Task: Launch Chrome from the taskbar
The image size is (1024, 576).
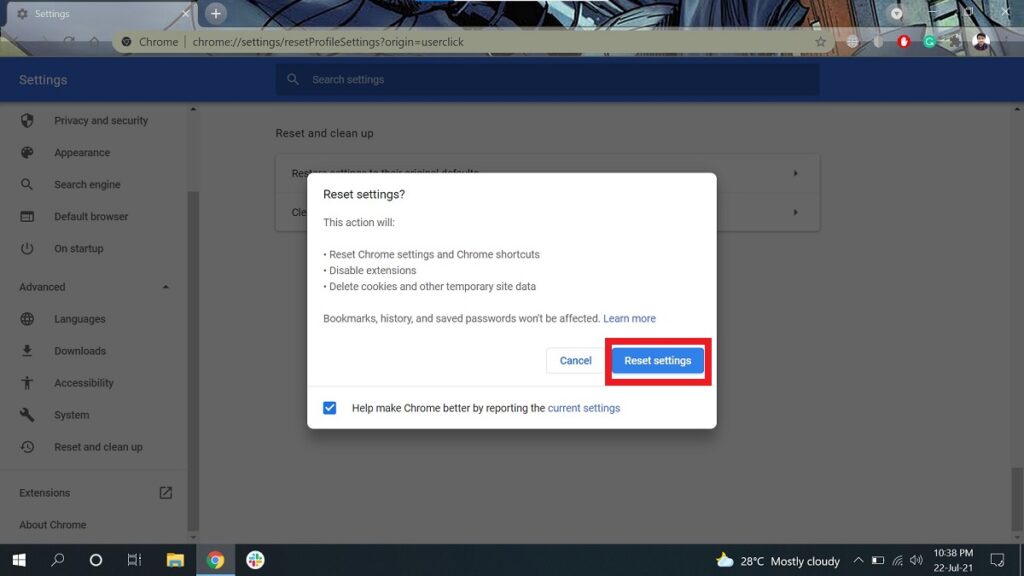Action: point(215,560)
